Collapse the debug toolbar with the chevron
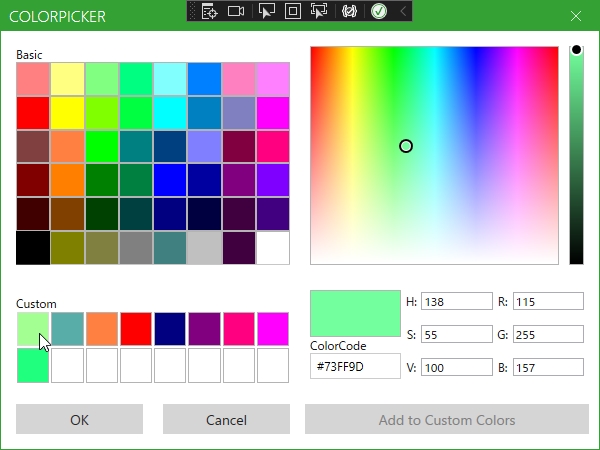This screenshot has width=600, height=450. [x=403, y=11]
